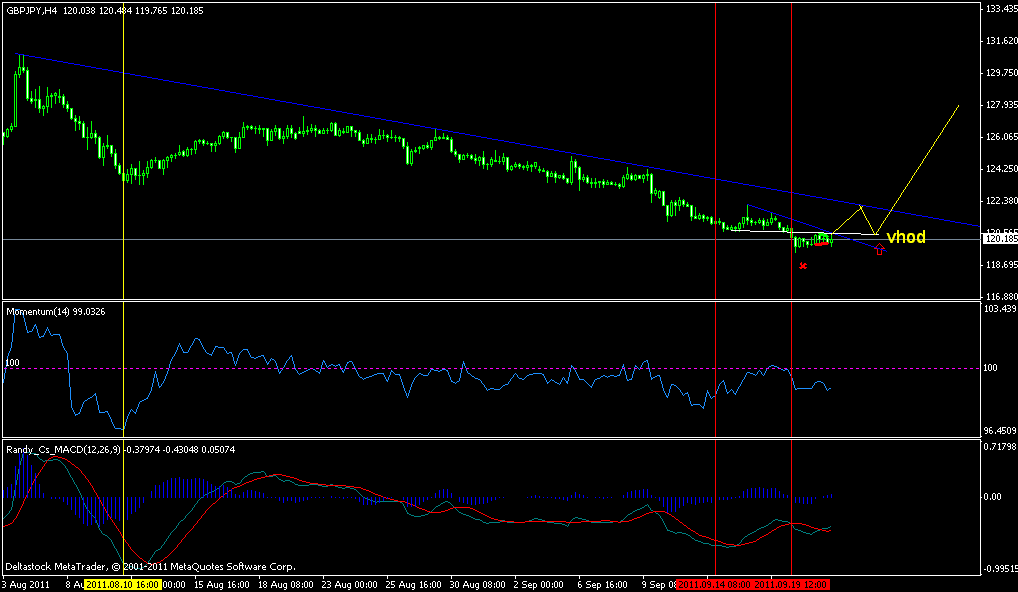The image size is (1018, 592).
Task: Click the 122.380 price scale value
Action: 1000,201
